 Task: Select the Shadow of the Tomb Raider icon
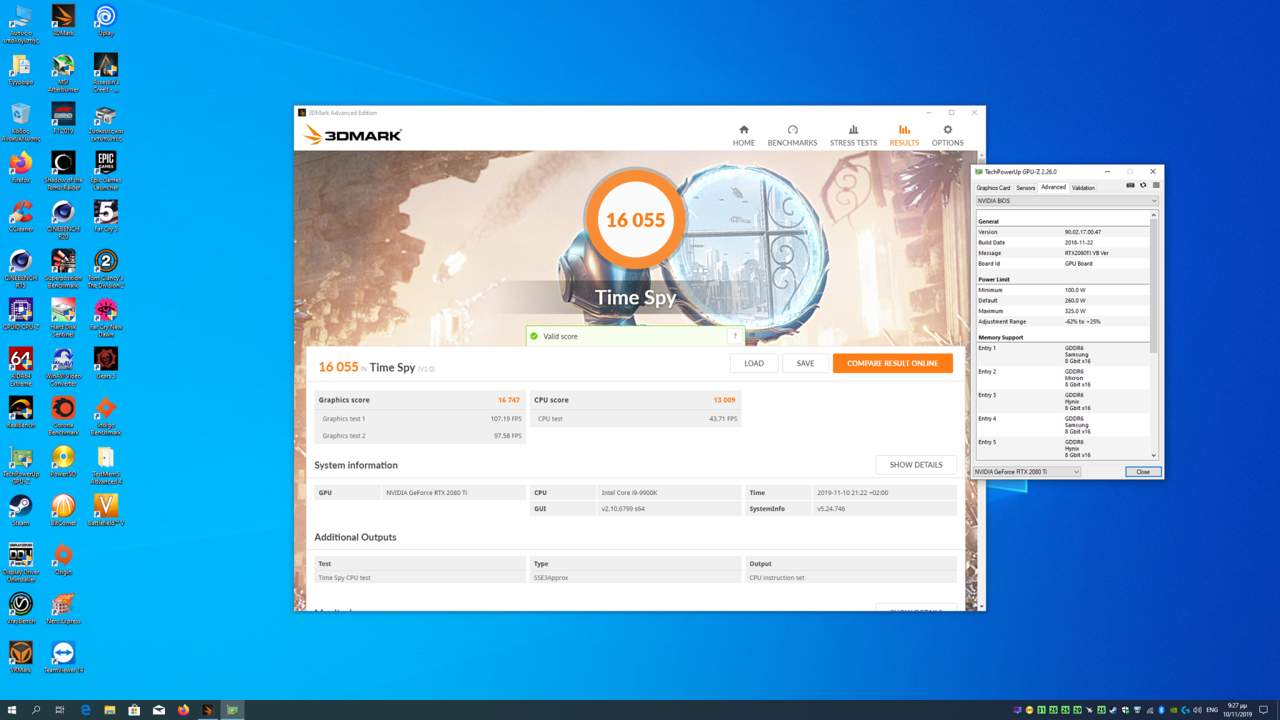coord(63,169)
